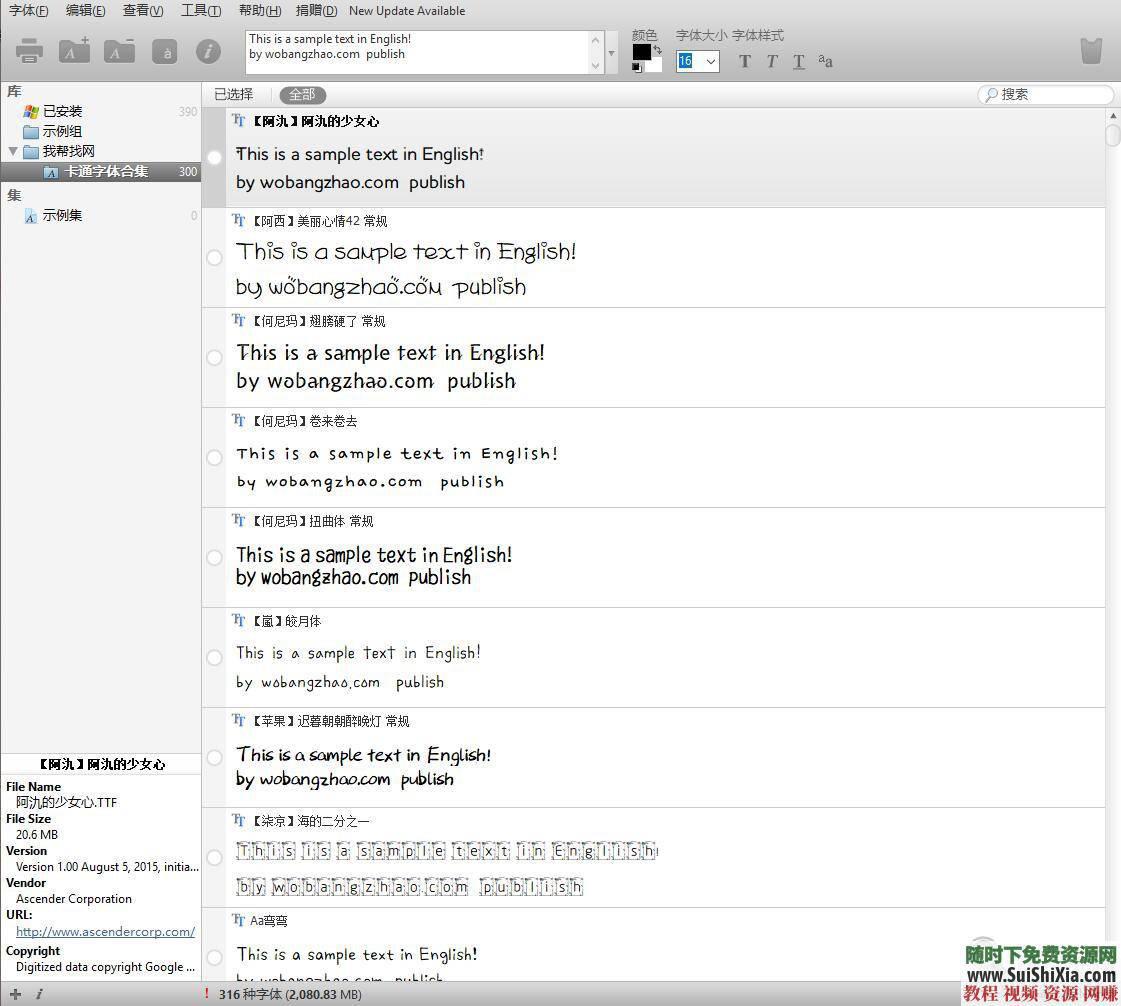Toggle italic font style

point(771,62)
